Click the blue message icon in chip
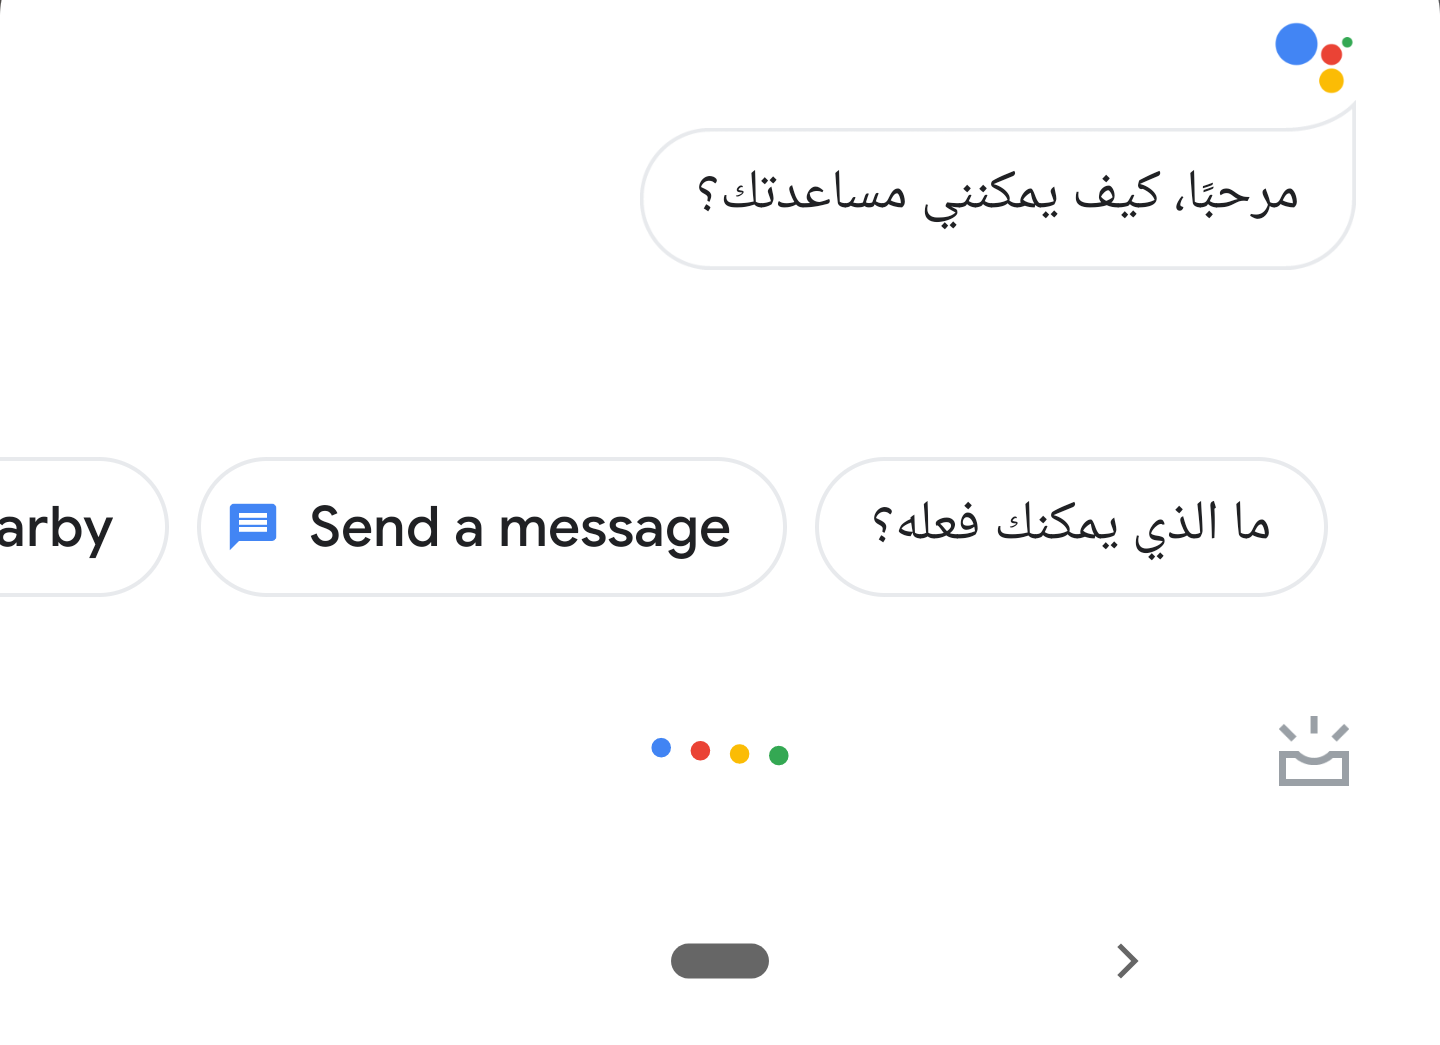This screenshot has height=1045, width=1440. [253, 526]
